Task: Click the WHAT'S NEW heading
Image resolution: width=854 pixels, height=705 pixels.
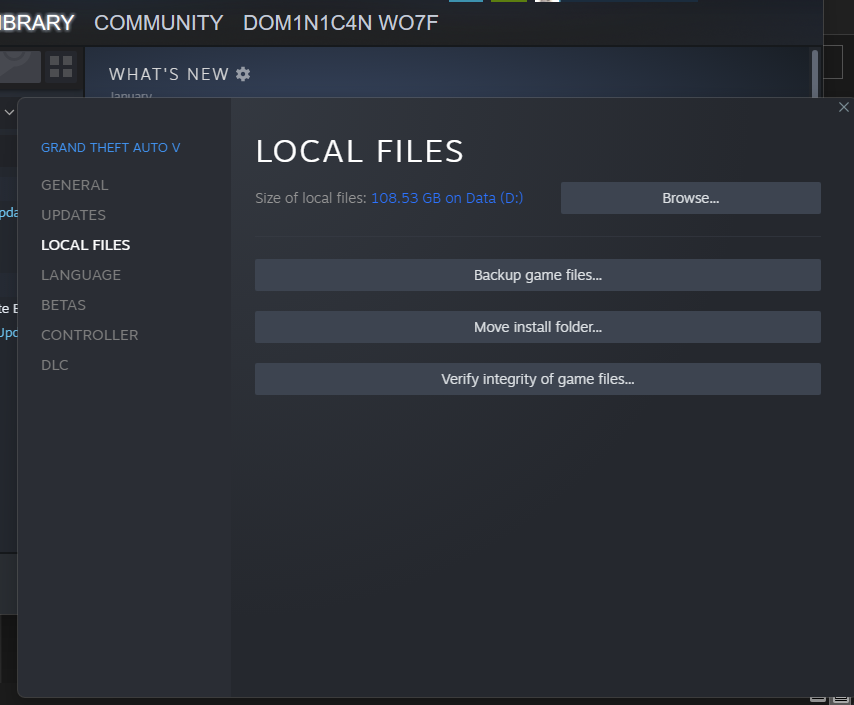Action: [169, 74]
